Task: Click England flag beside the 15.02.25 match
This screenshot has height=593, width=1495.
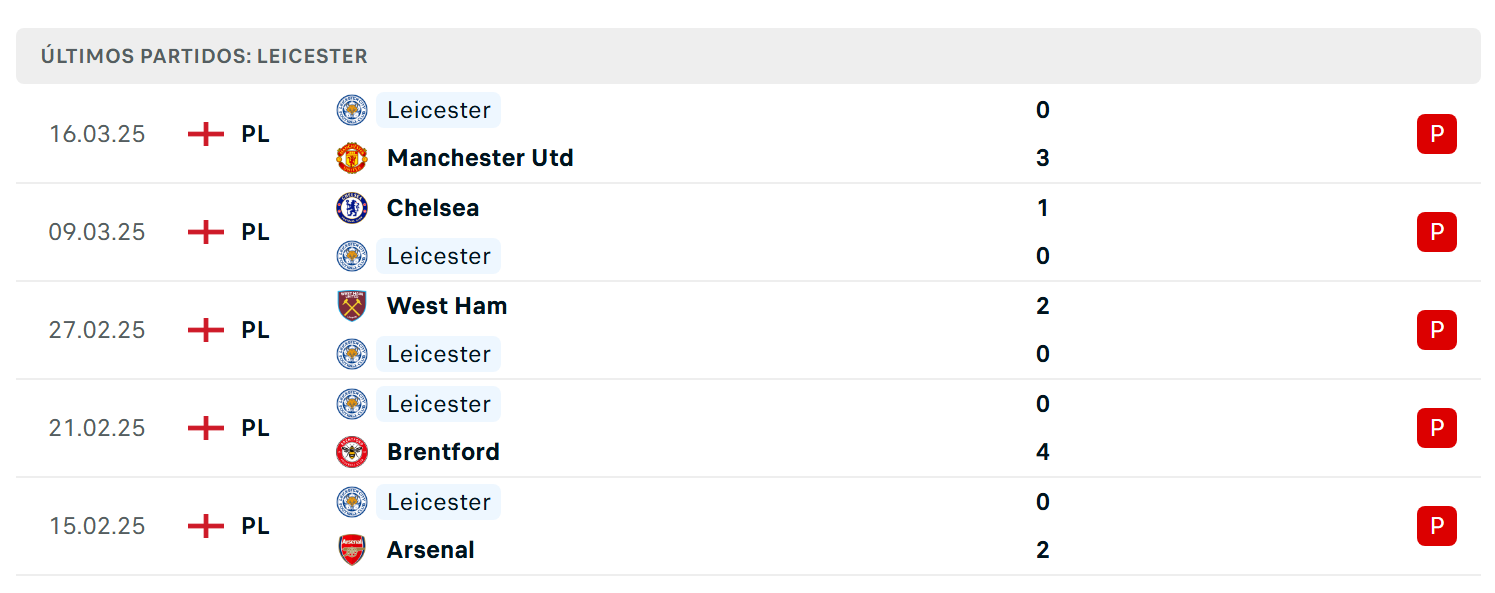Action: pos(206,526)
